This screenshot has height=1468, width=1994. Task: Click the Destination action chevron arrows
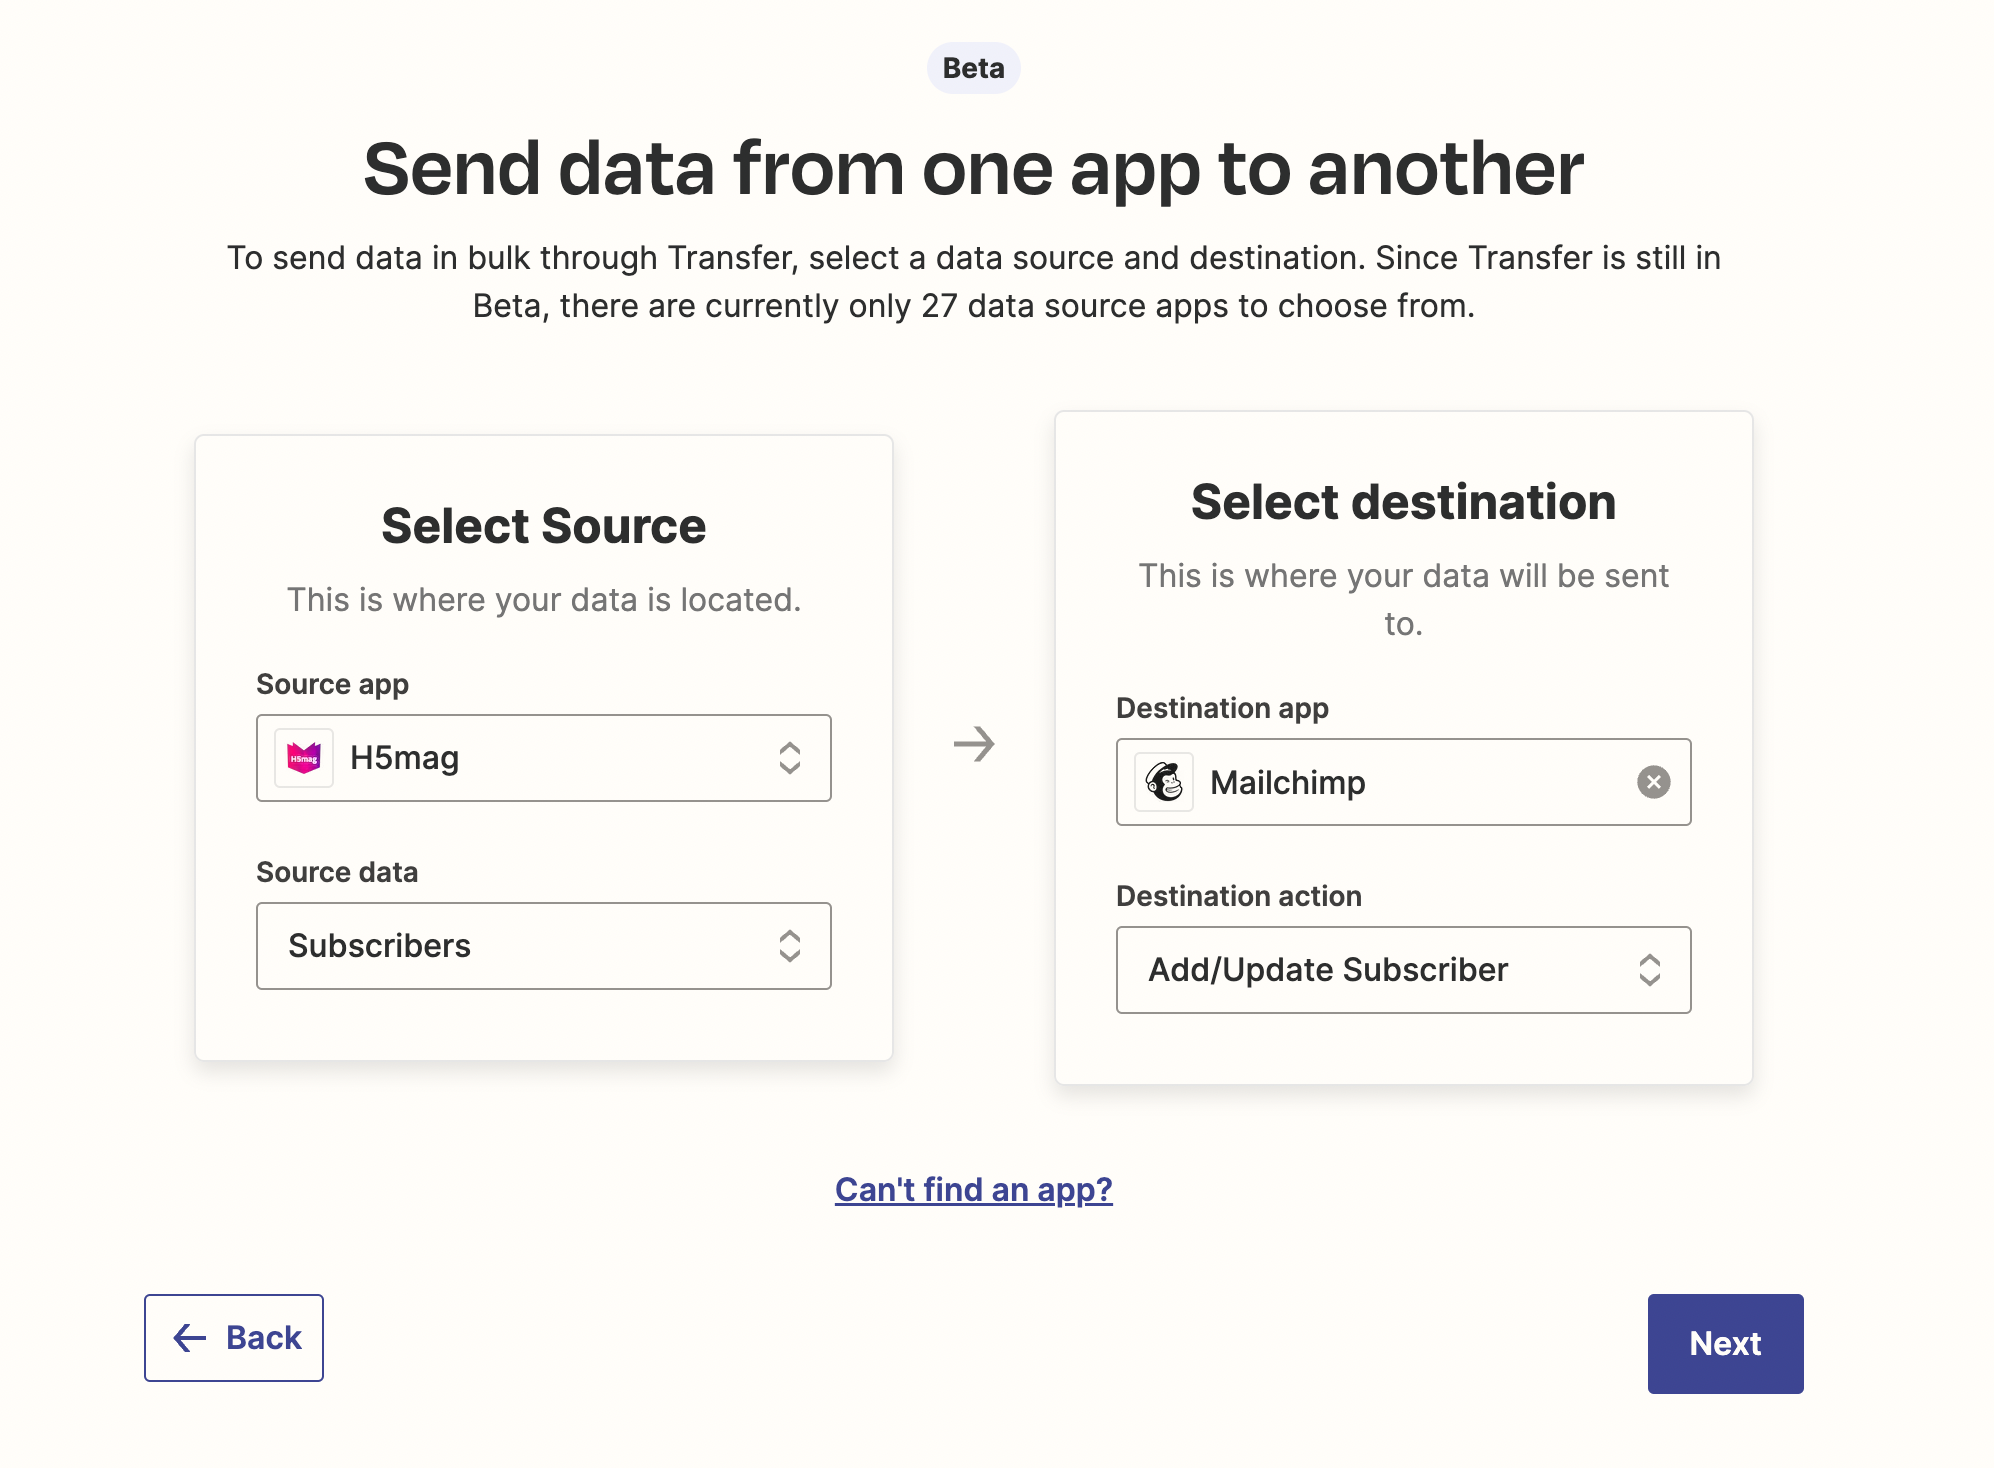[x=1649, y=970]
